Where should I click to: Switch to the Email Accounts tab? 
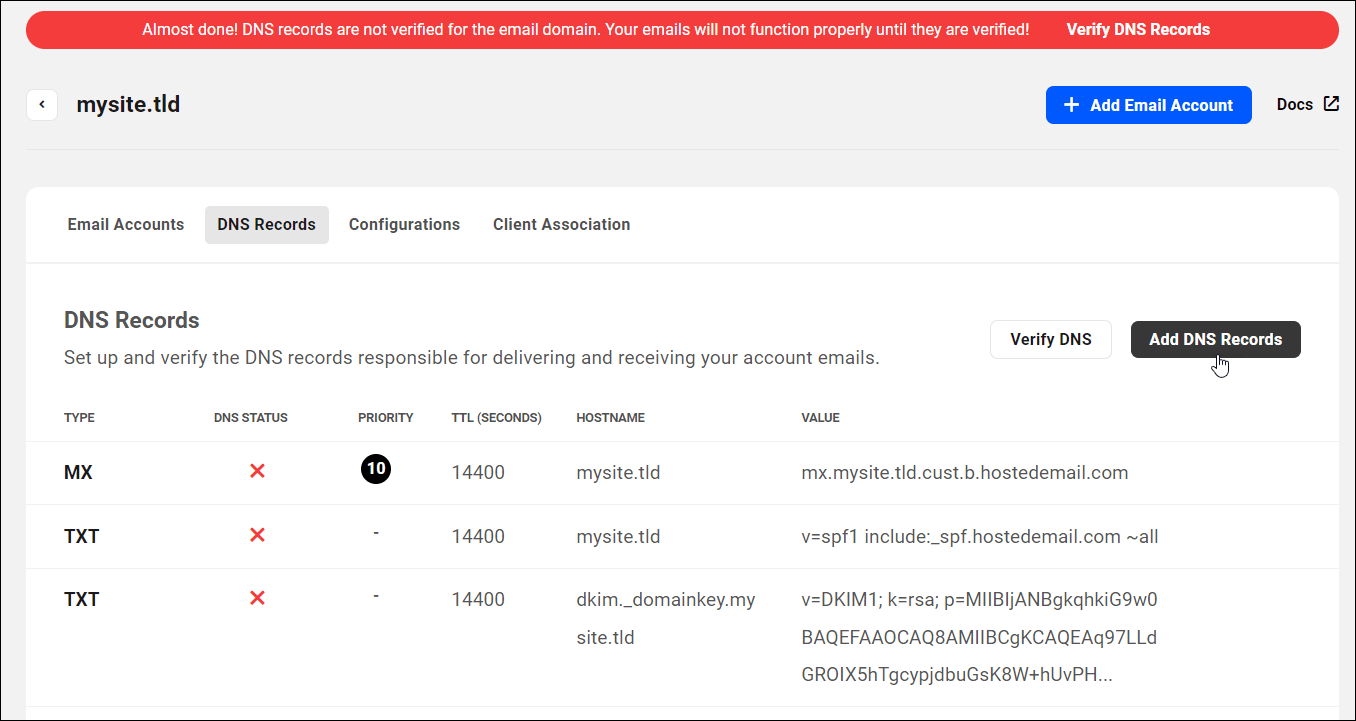pos(125,224)
